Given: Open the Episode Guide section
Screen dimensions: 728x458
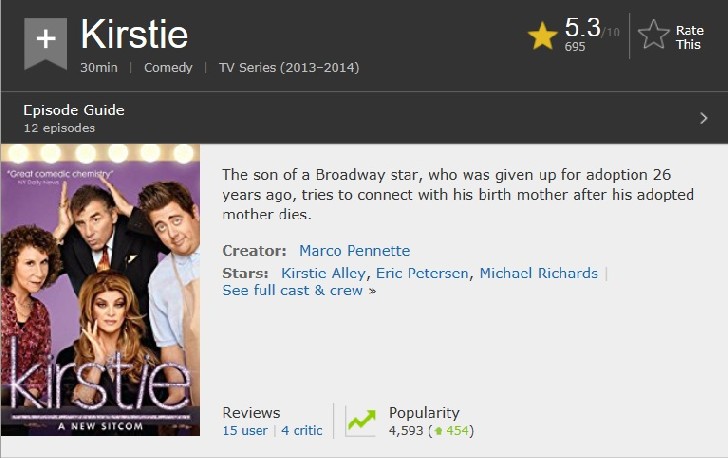Looking at the screenshot, I should [x=74, y=110].
